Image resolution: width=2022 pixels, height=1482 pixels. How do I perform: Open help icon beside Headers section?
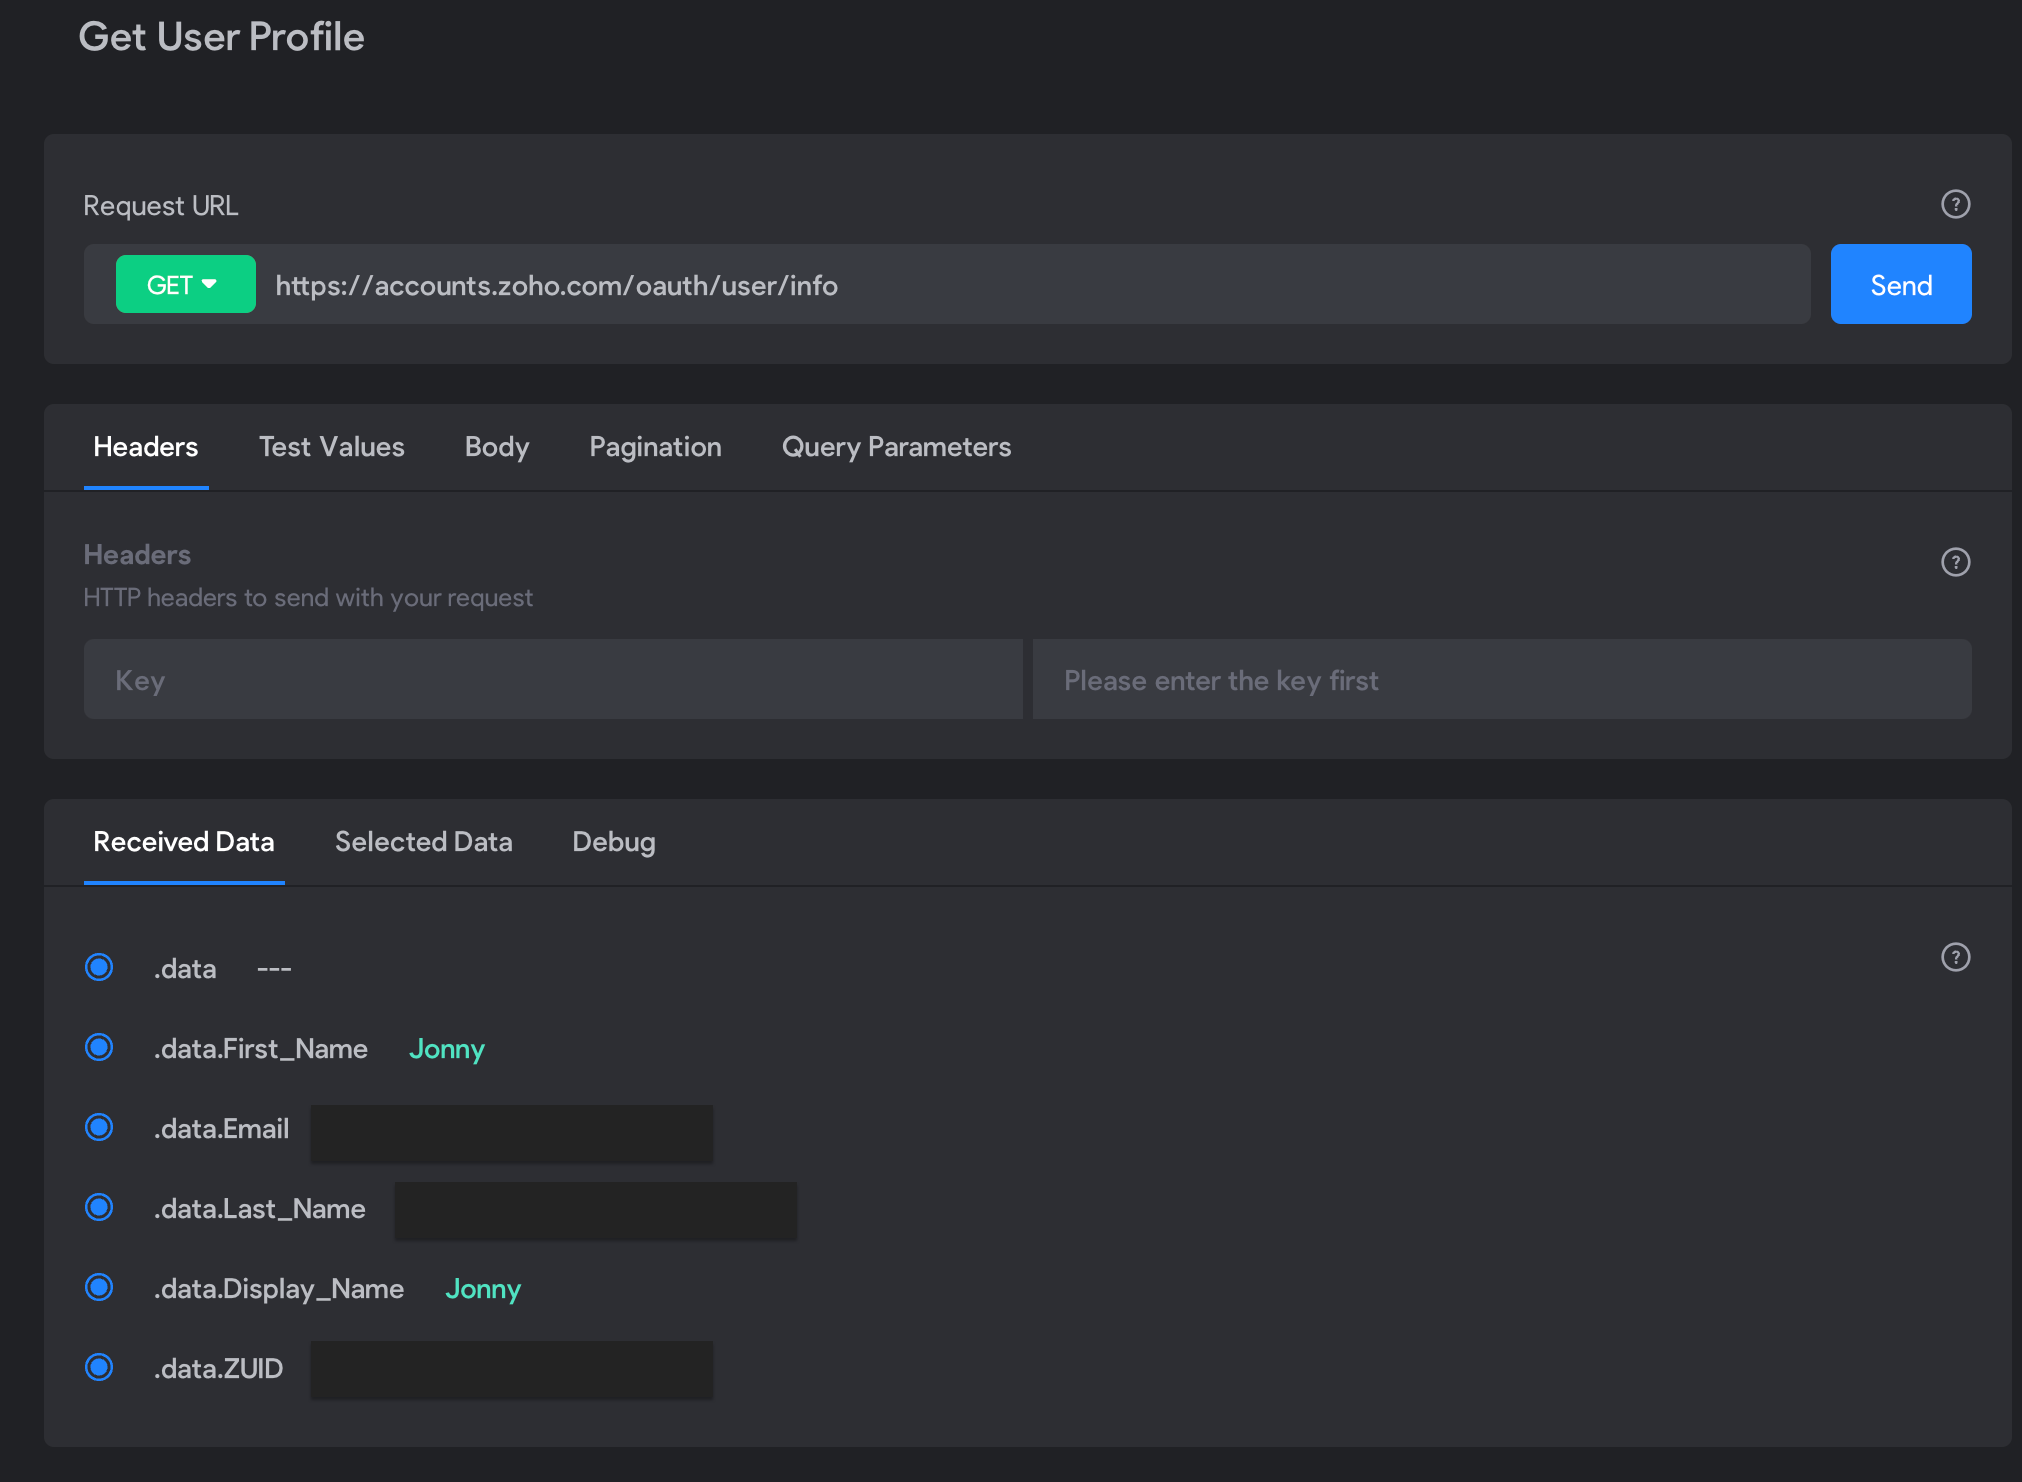(1955, 562)
